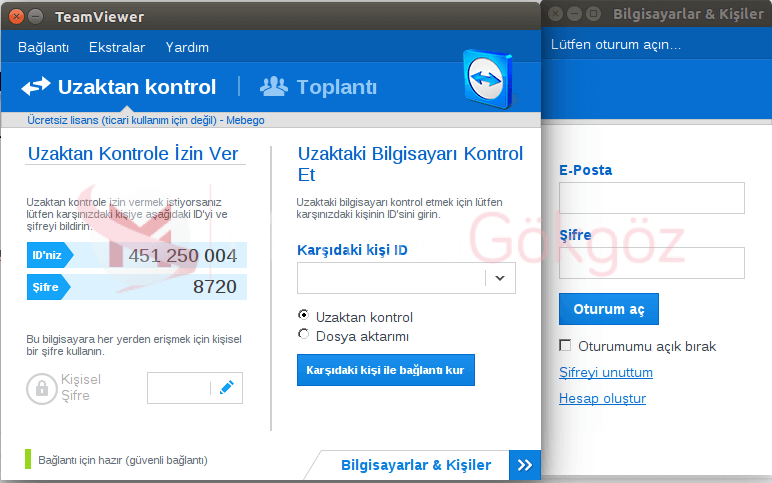
Task: Open the Bağlantı menu
Action: (43, 47)
